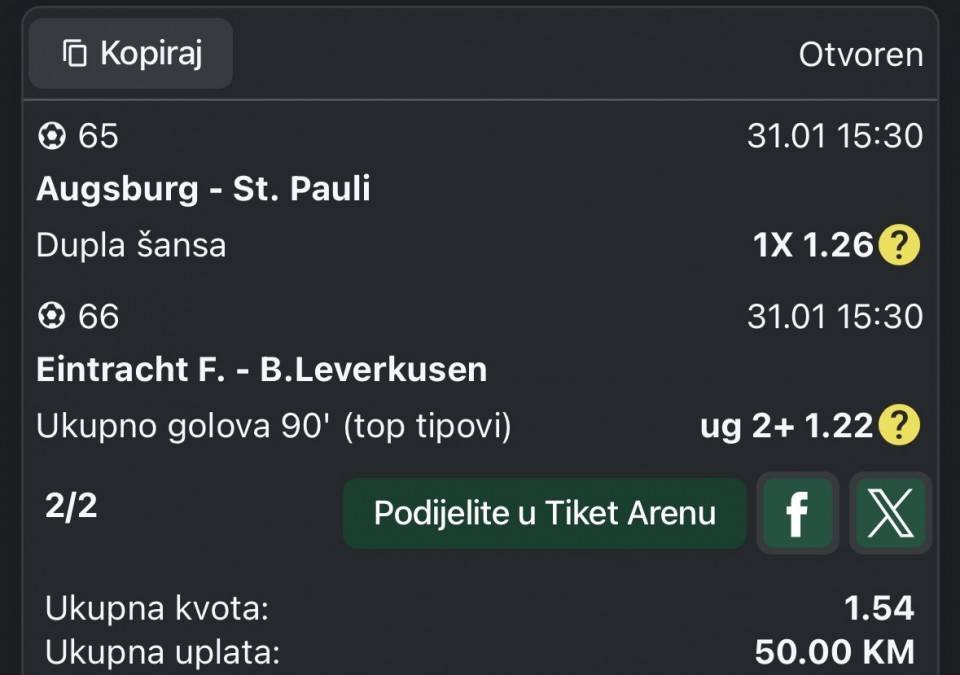Open the Eintracht F. - B.Leverkusen match
Screen dimensions: 960x675
click(261, 370)
